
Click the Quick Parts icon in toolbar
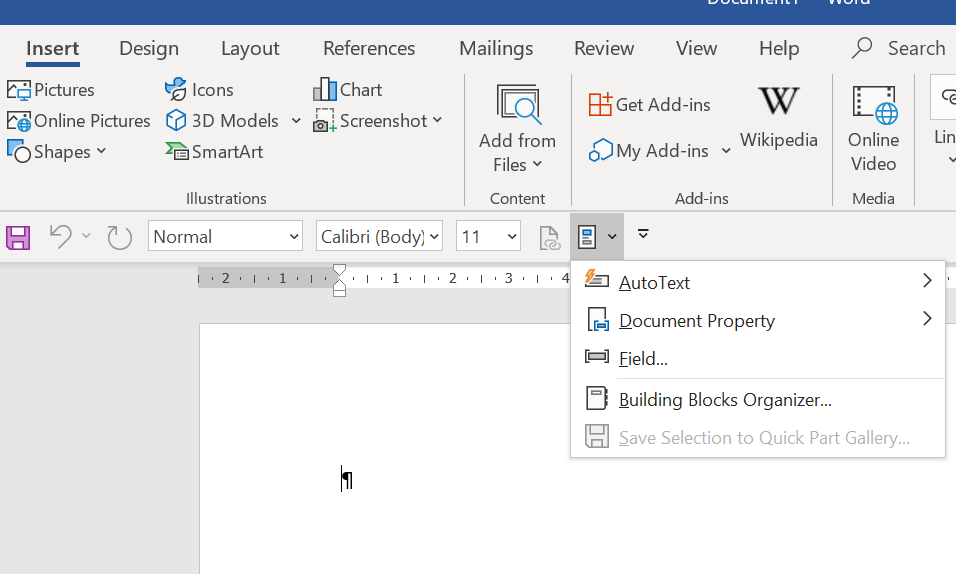click(x=587, y=237)
